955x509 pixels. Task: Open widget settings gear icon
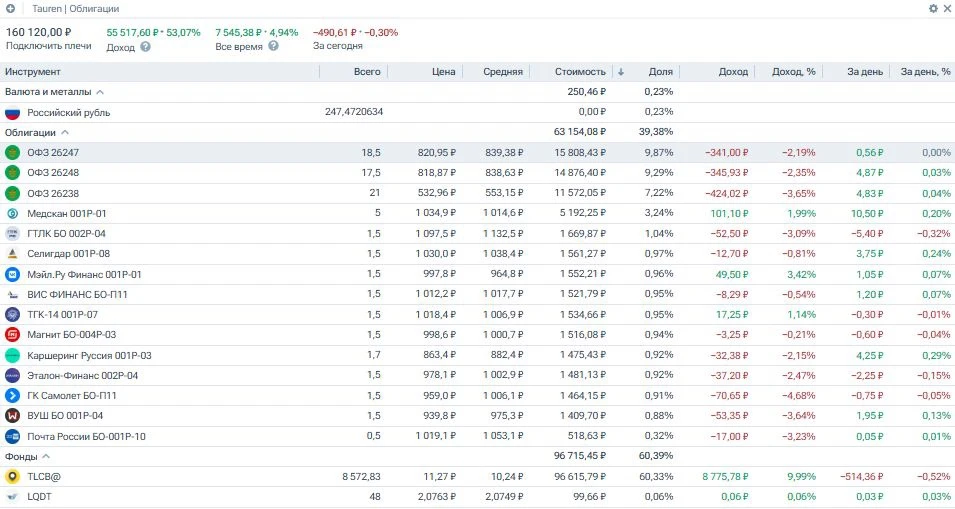[933, 9]
